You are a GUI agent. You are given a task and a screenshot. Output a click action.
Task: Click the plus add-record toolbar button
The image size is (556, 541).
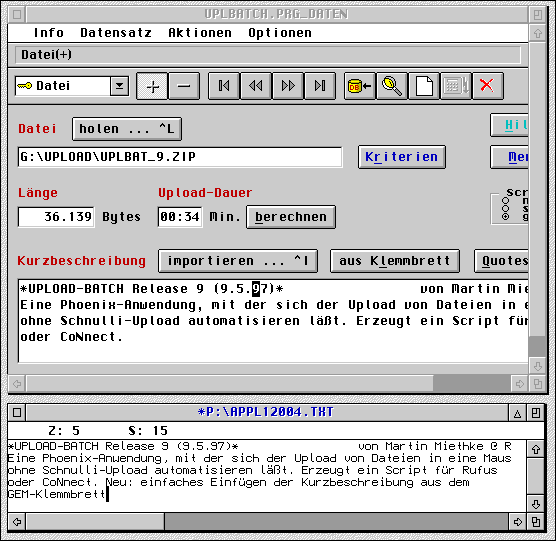click(x=152, y=86)
